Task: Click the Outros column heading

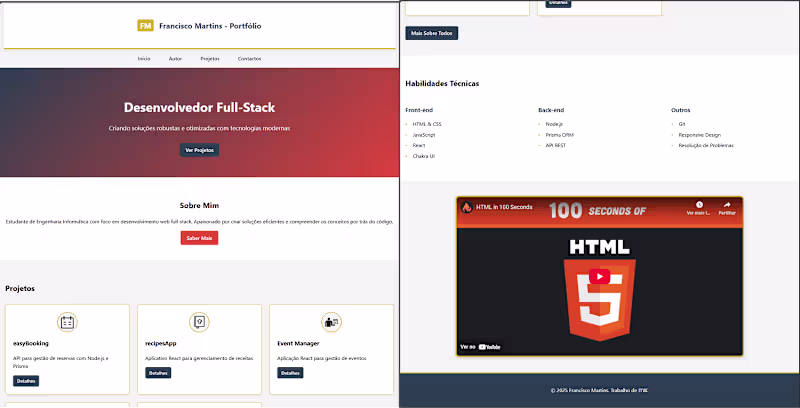Action: (x=681, y=110)
